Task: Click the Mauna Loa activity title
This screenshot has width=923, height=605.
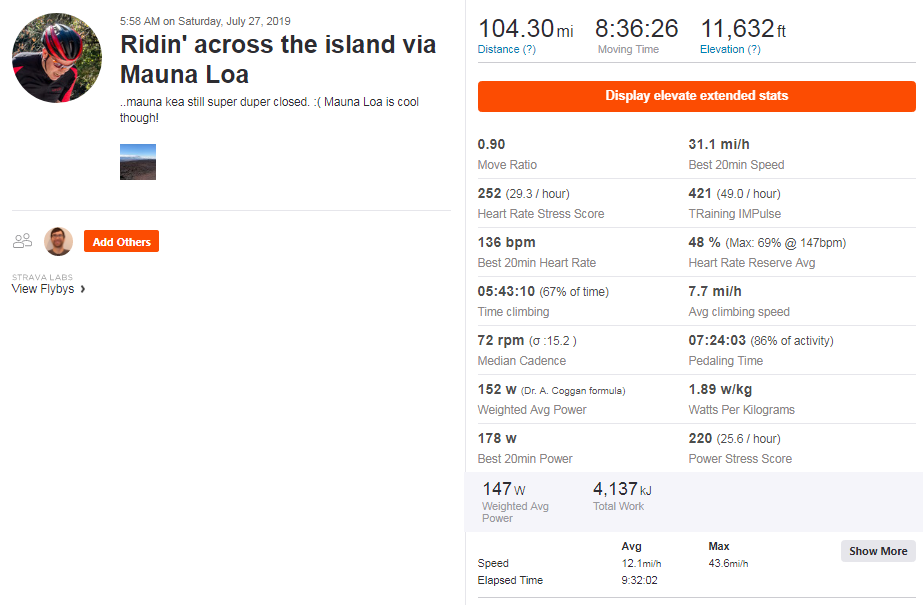Action: (278, 60)
